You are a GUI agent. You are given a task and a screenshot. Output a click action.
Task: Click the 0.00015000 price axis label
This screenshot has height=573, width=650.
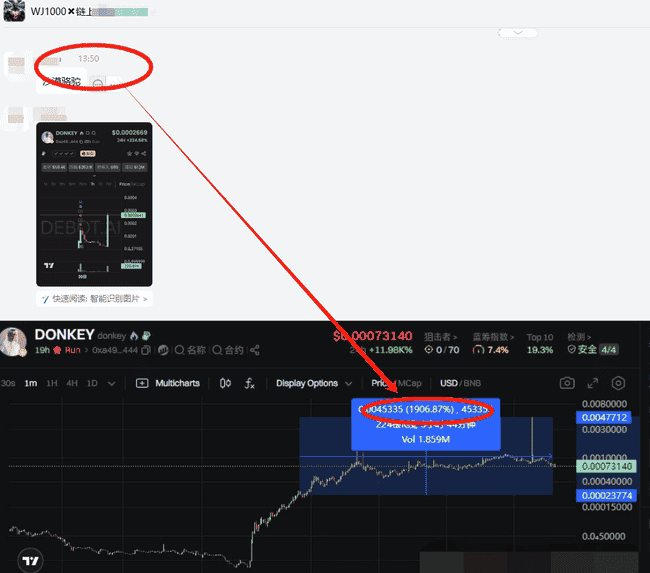607,507
